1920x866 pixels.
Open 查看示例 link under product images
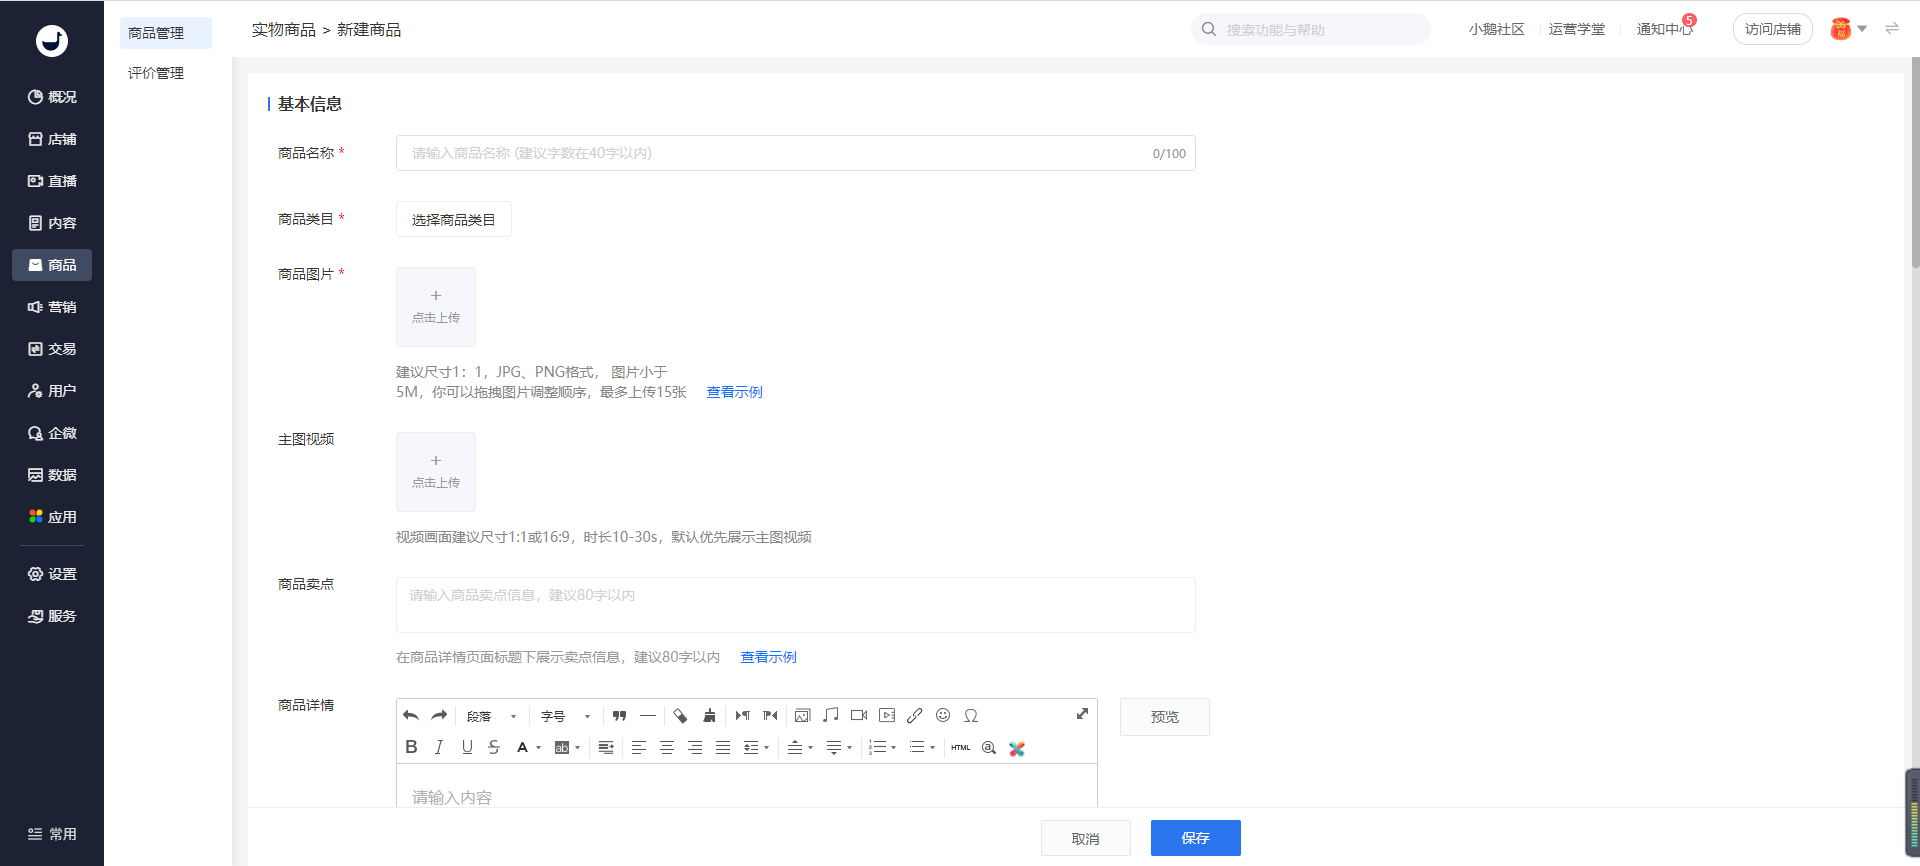tap(735, 392)
